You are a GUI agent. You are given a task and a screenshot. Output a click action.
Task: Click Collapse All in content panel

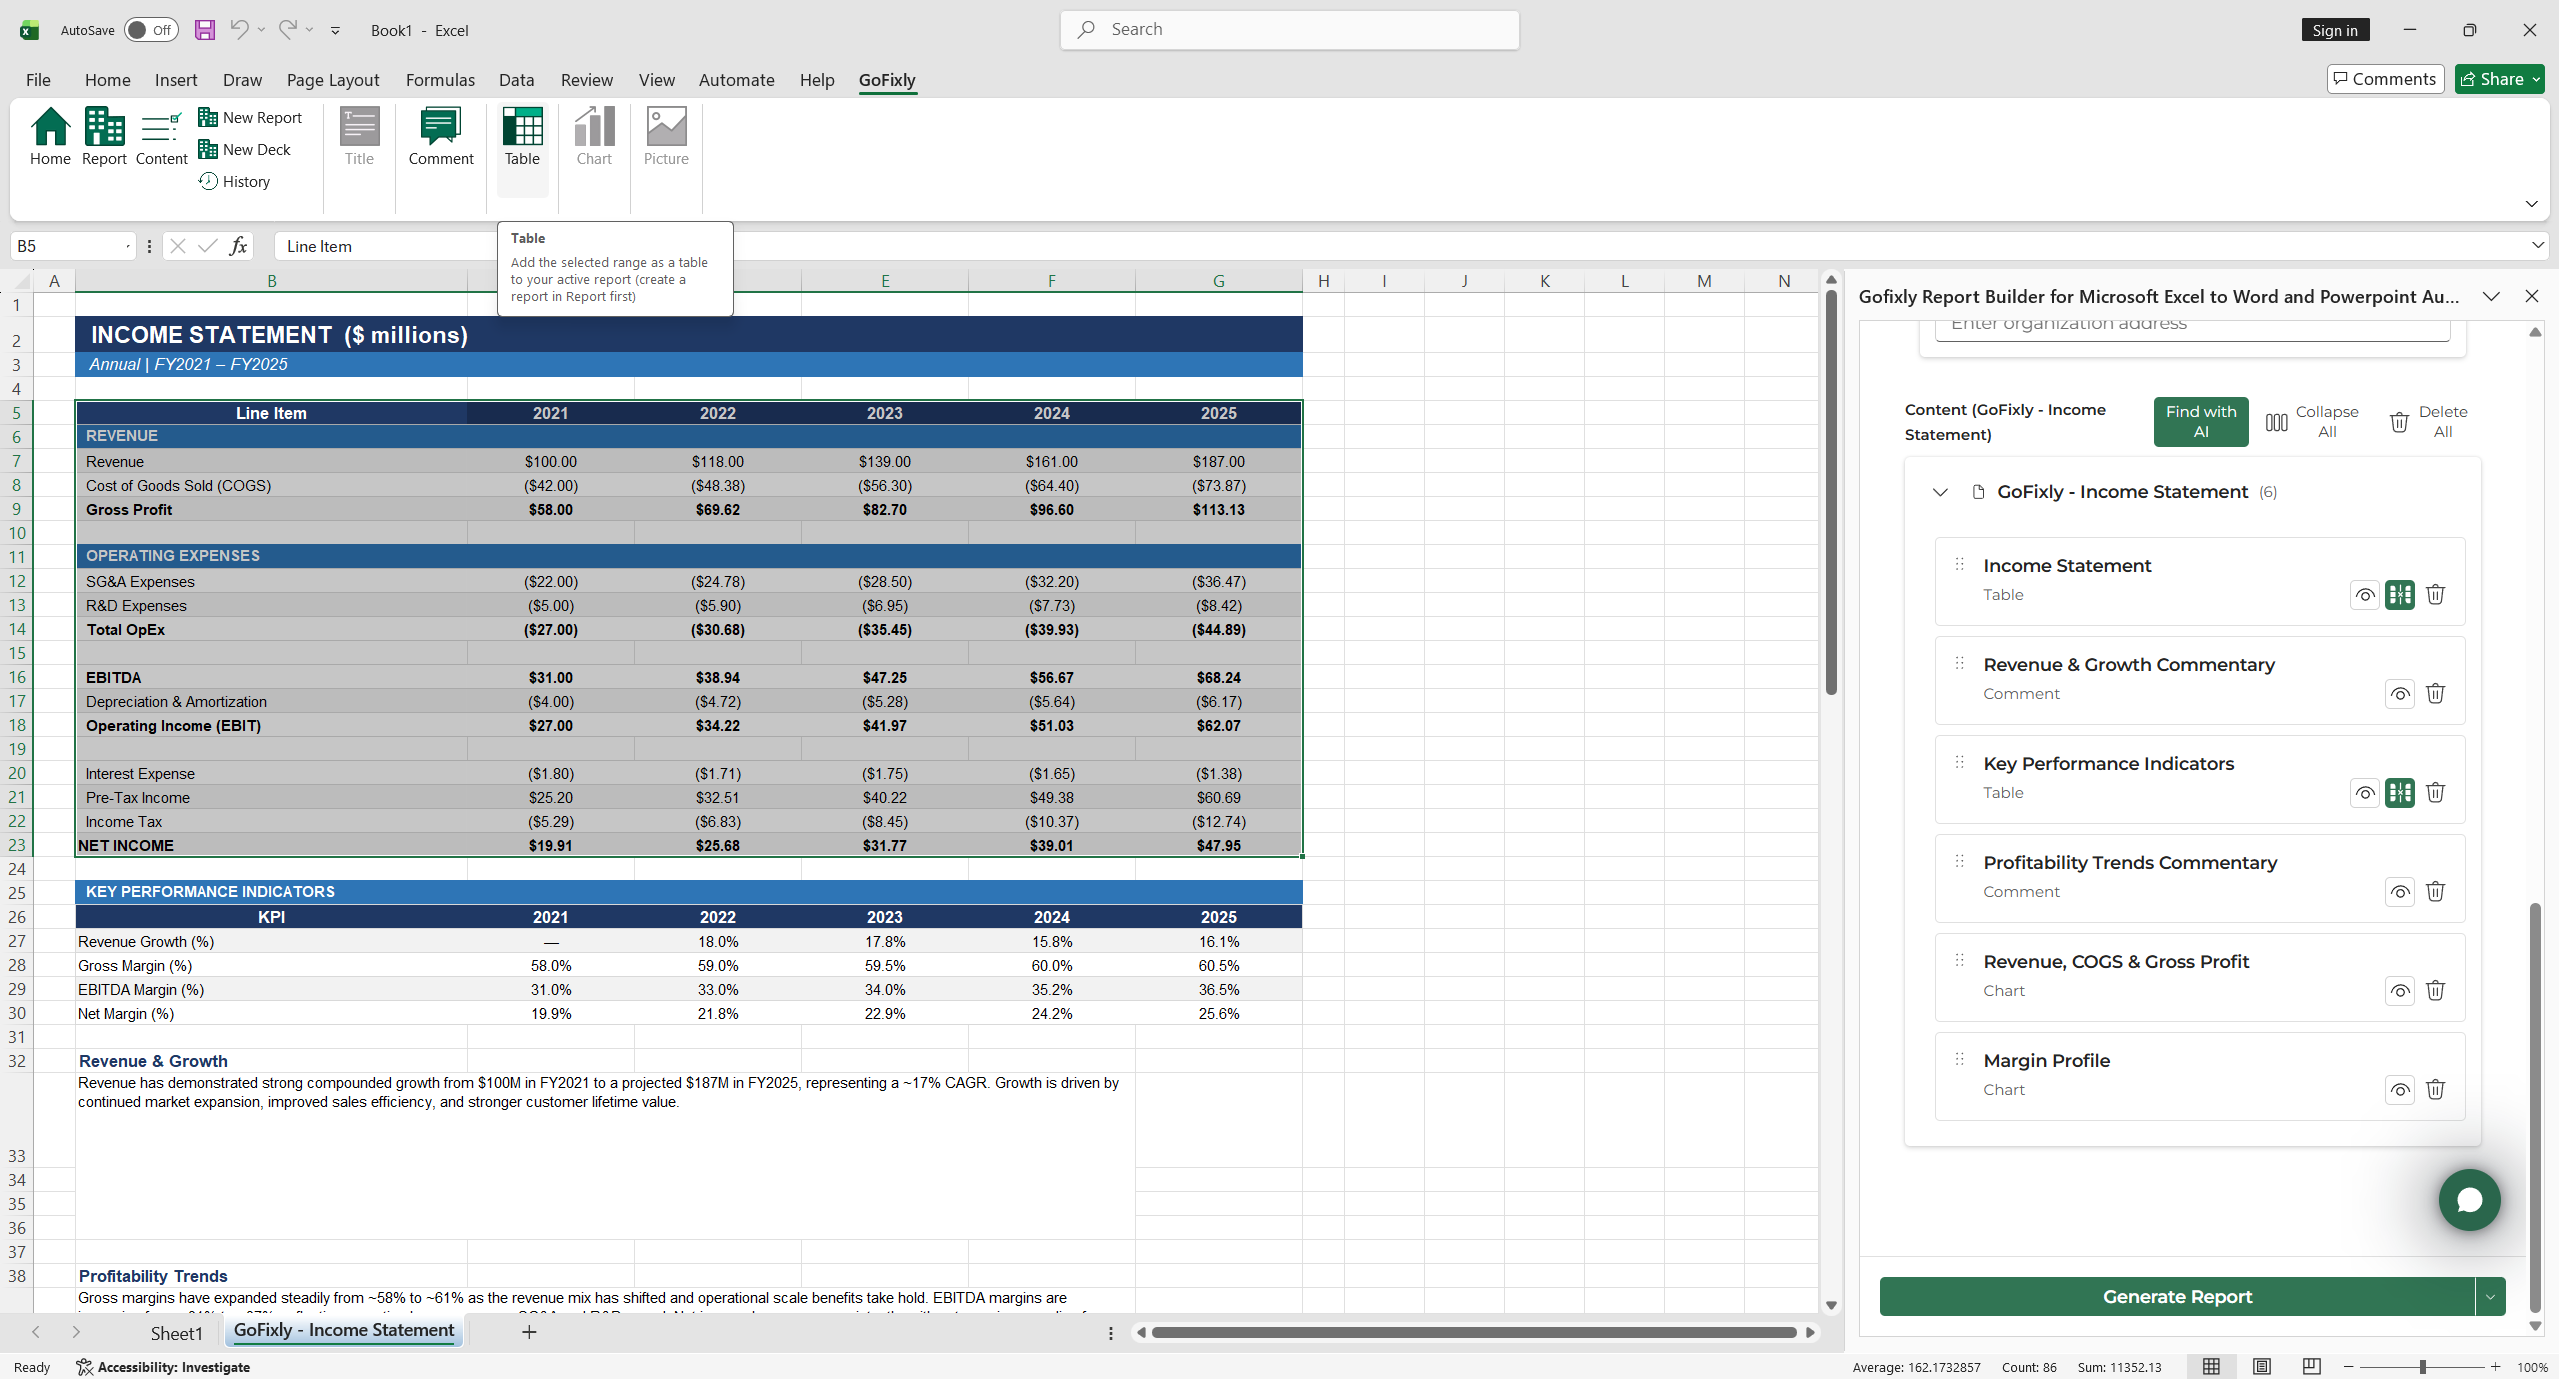(x=2311, y=421)
